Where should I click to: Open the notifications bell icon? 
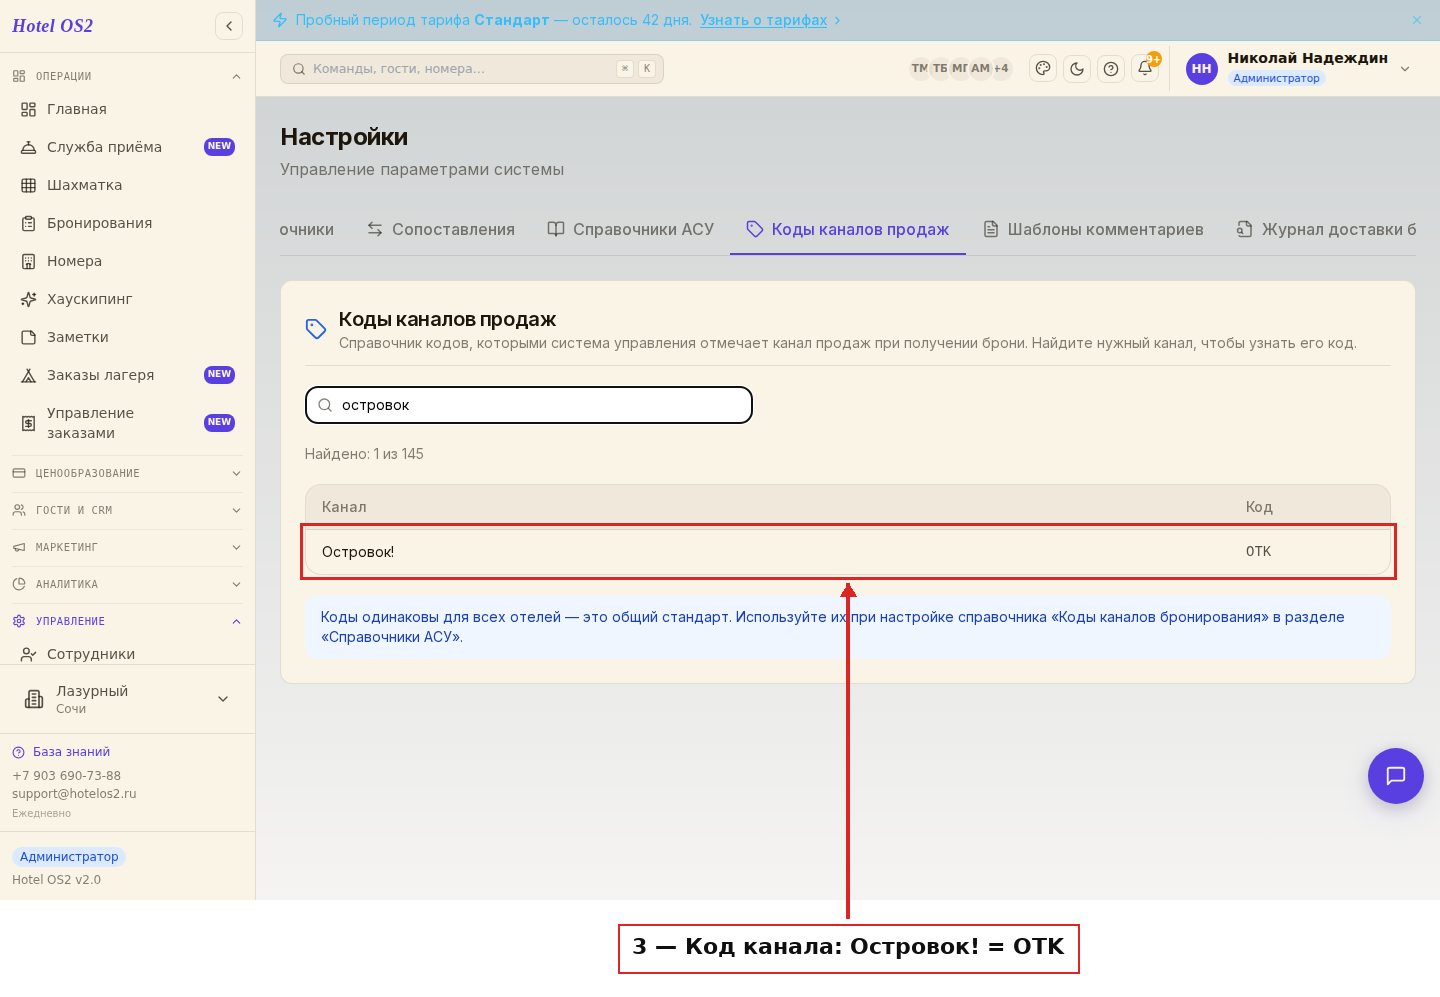(x=1146, y=69)
